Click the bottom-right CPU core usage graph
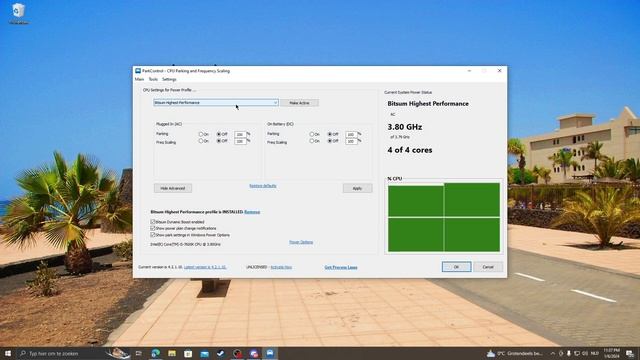This screenshot has width=640, height=360. pos(472,235)
